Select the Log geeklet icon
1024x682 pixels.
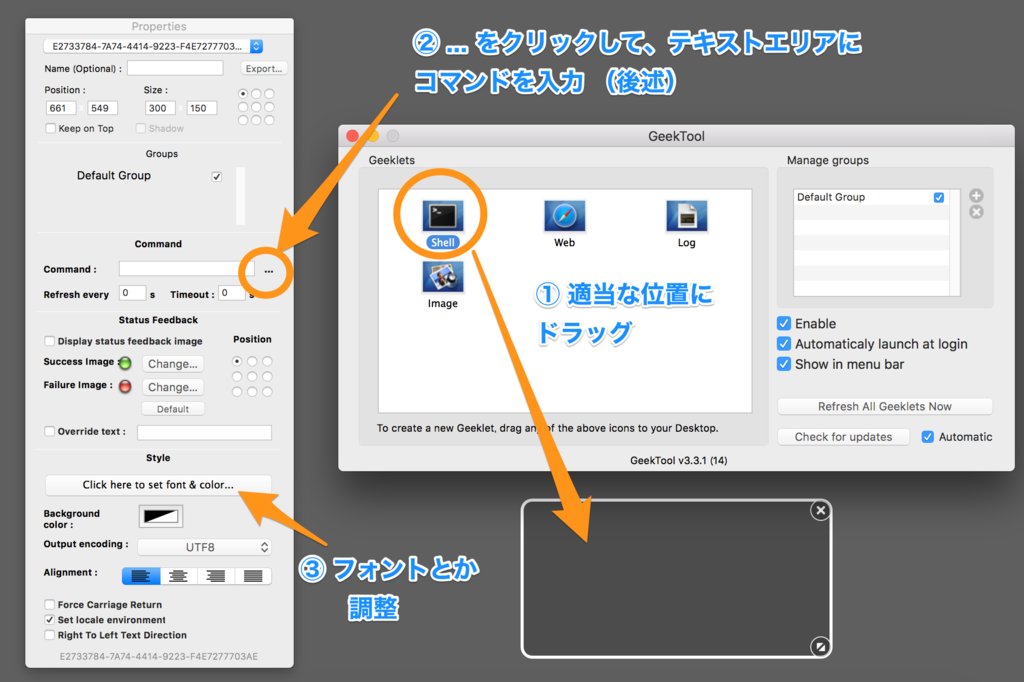(x=686, y=216)
